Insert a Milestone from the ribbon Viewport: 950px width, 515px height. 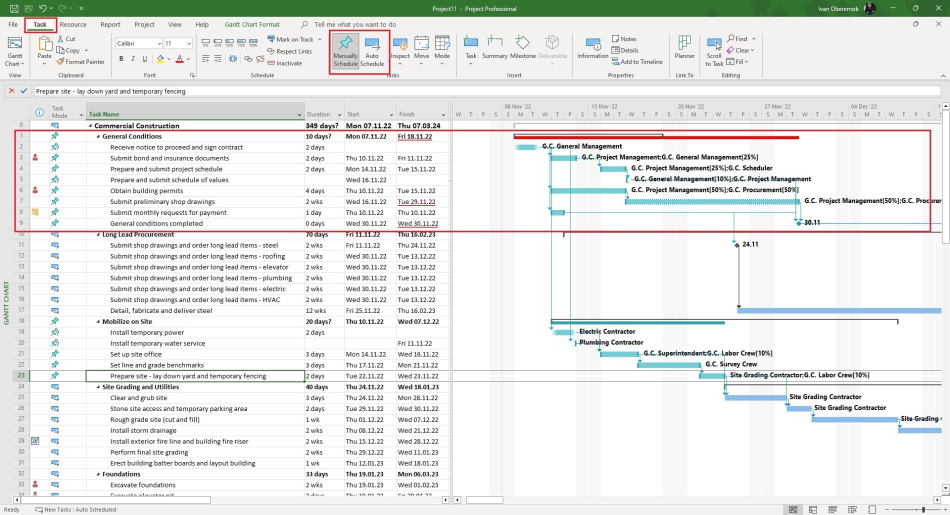point(523,48)
